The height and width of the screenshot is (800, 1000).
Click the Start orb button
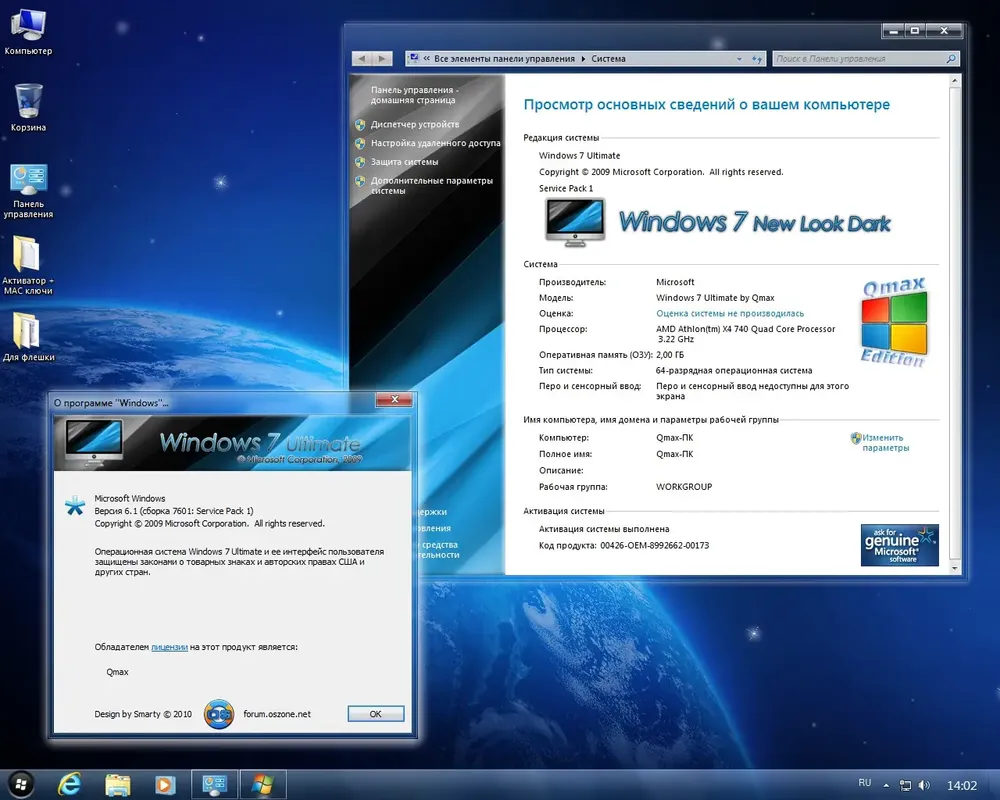(20, 784)
